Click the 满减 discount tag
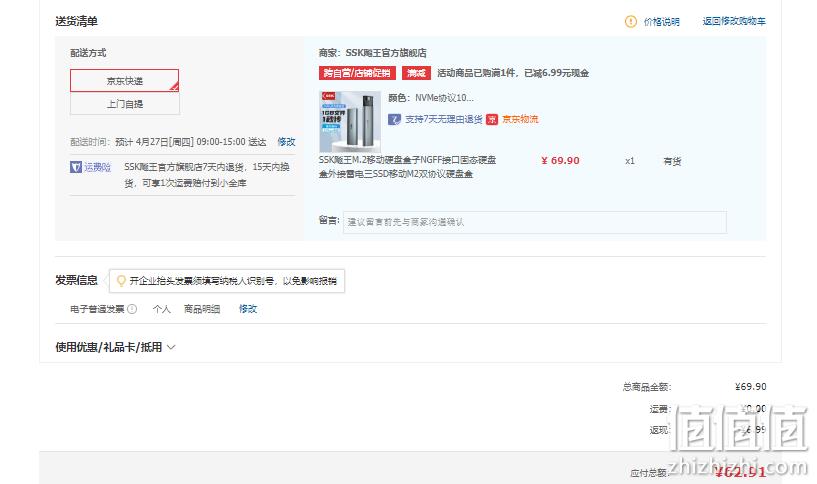The height and width of the screenshot is (484, 817). pos(416,73)
